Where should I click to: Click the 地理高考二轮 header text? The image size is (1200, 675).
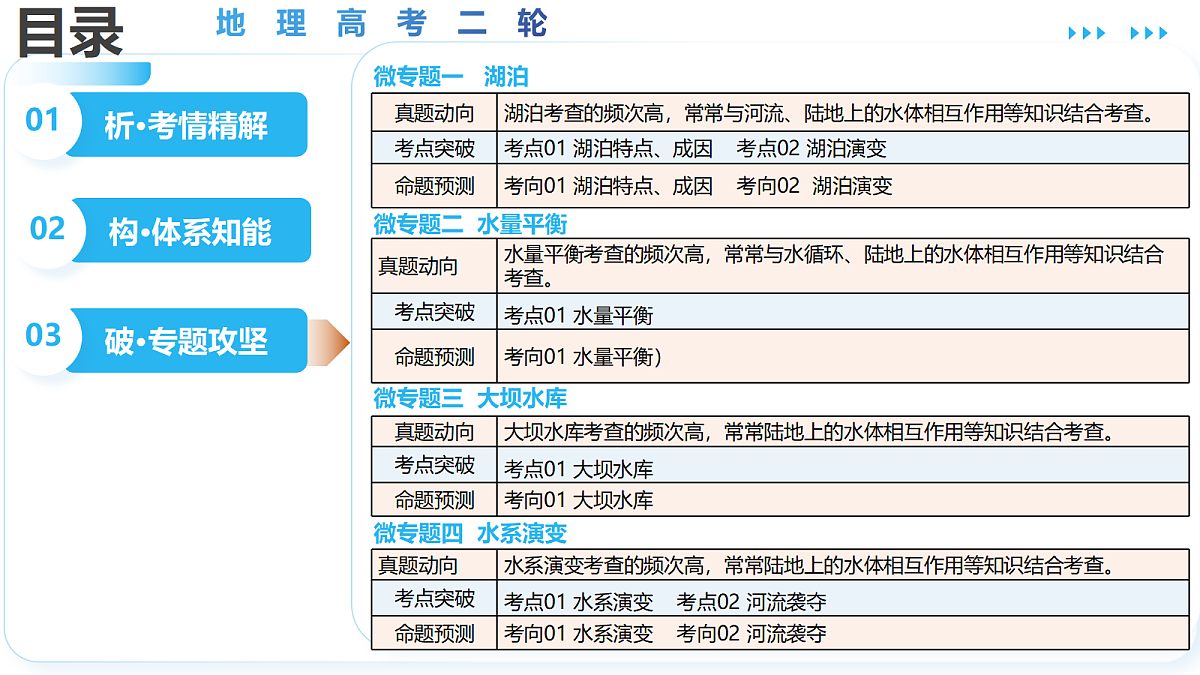(x=382, y=23)
